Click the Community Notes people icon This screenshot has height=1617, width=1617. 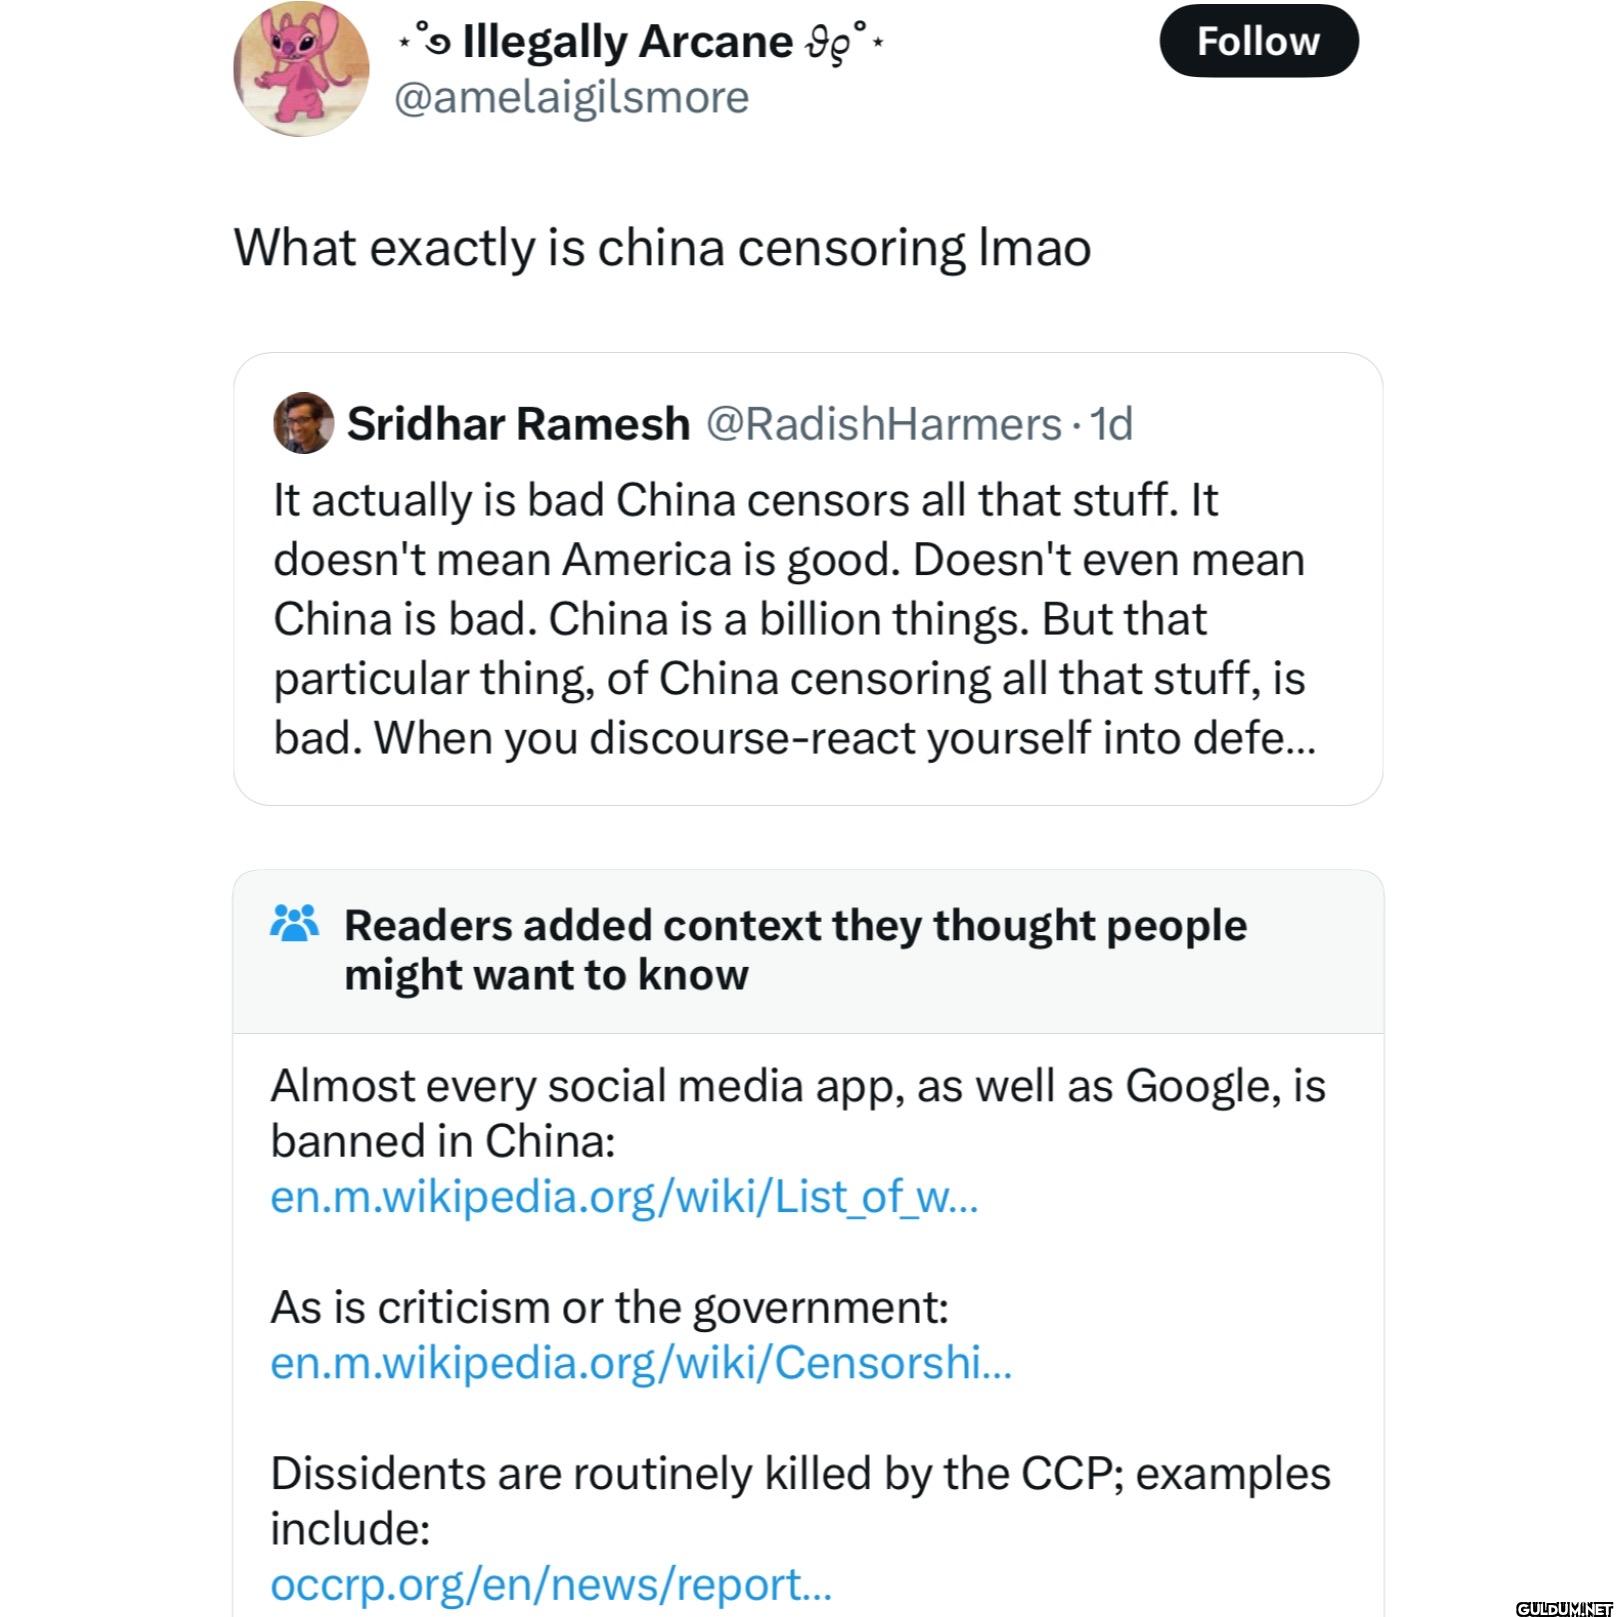tap(294, 924)
